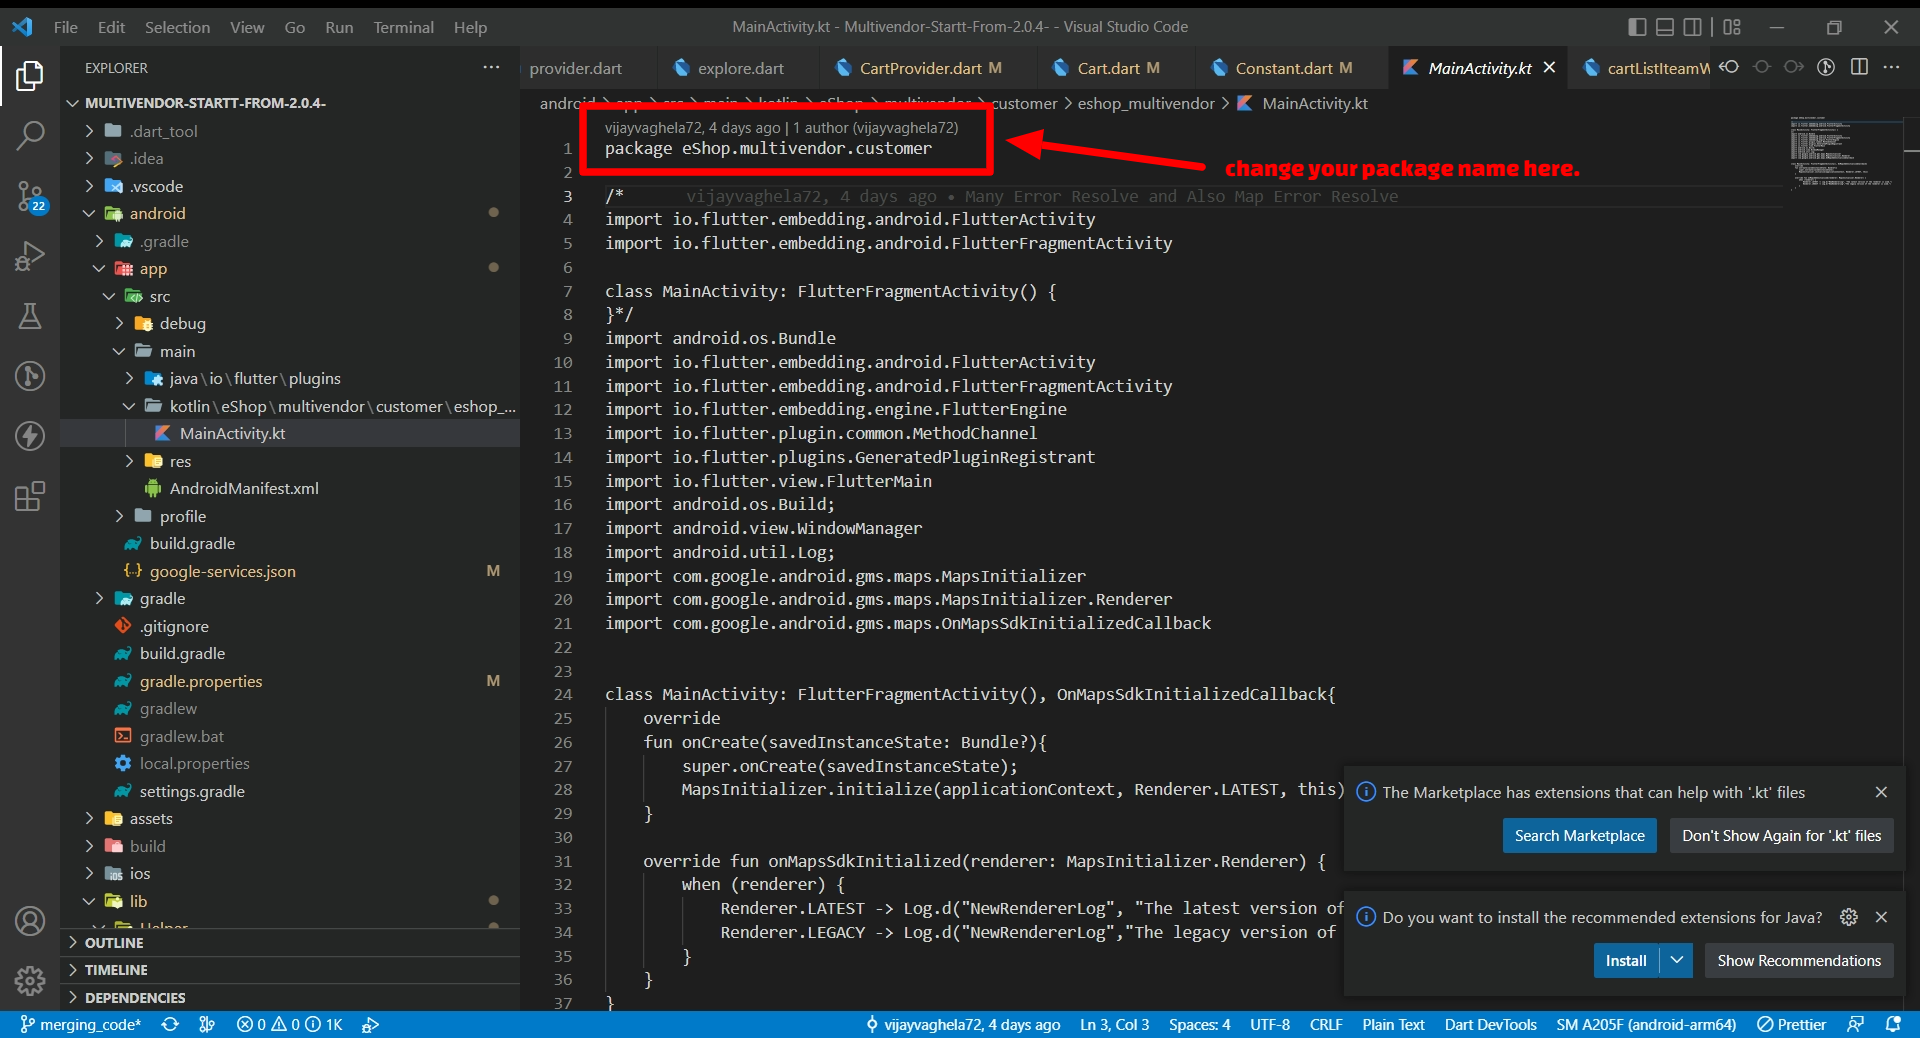Open Run and Debug view
The width and height of the screenshot is (1920, 1038).
pos(30,256)
